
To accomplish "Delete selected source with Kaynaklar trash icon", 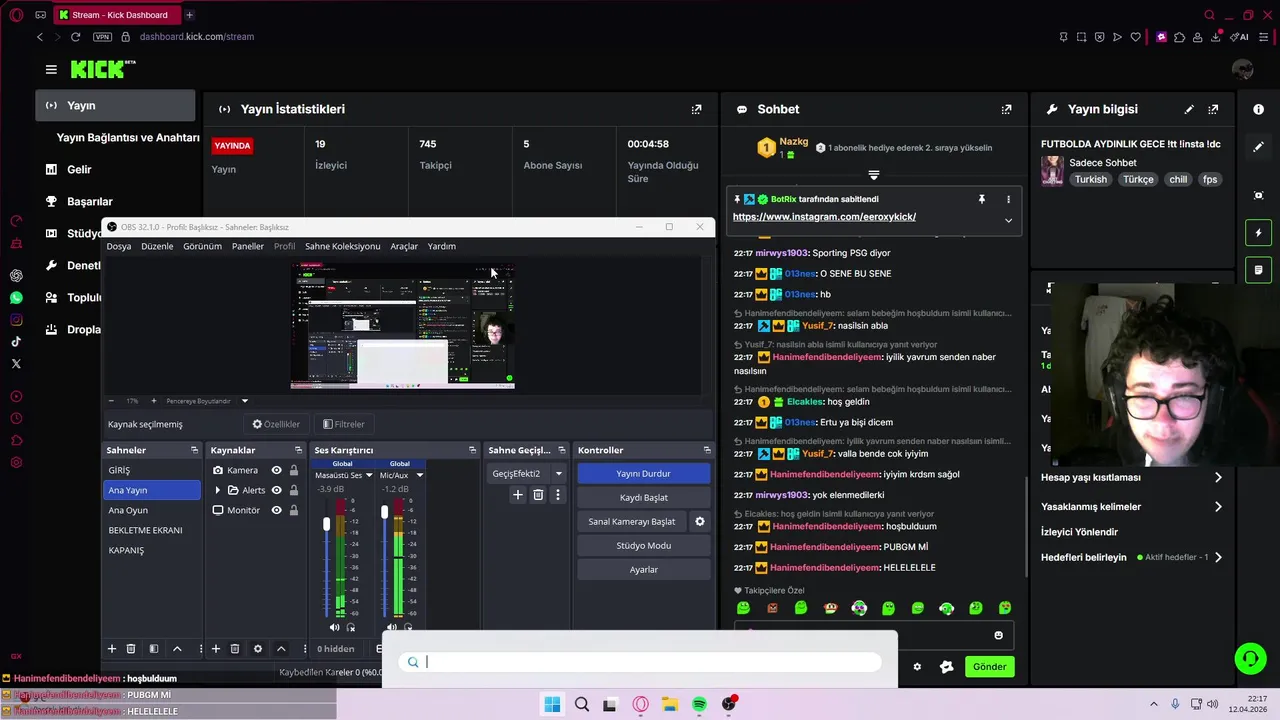I will [235, 649].
